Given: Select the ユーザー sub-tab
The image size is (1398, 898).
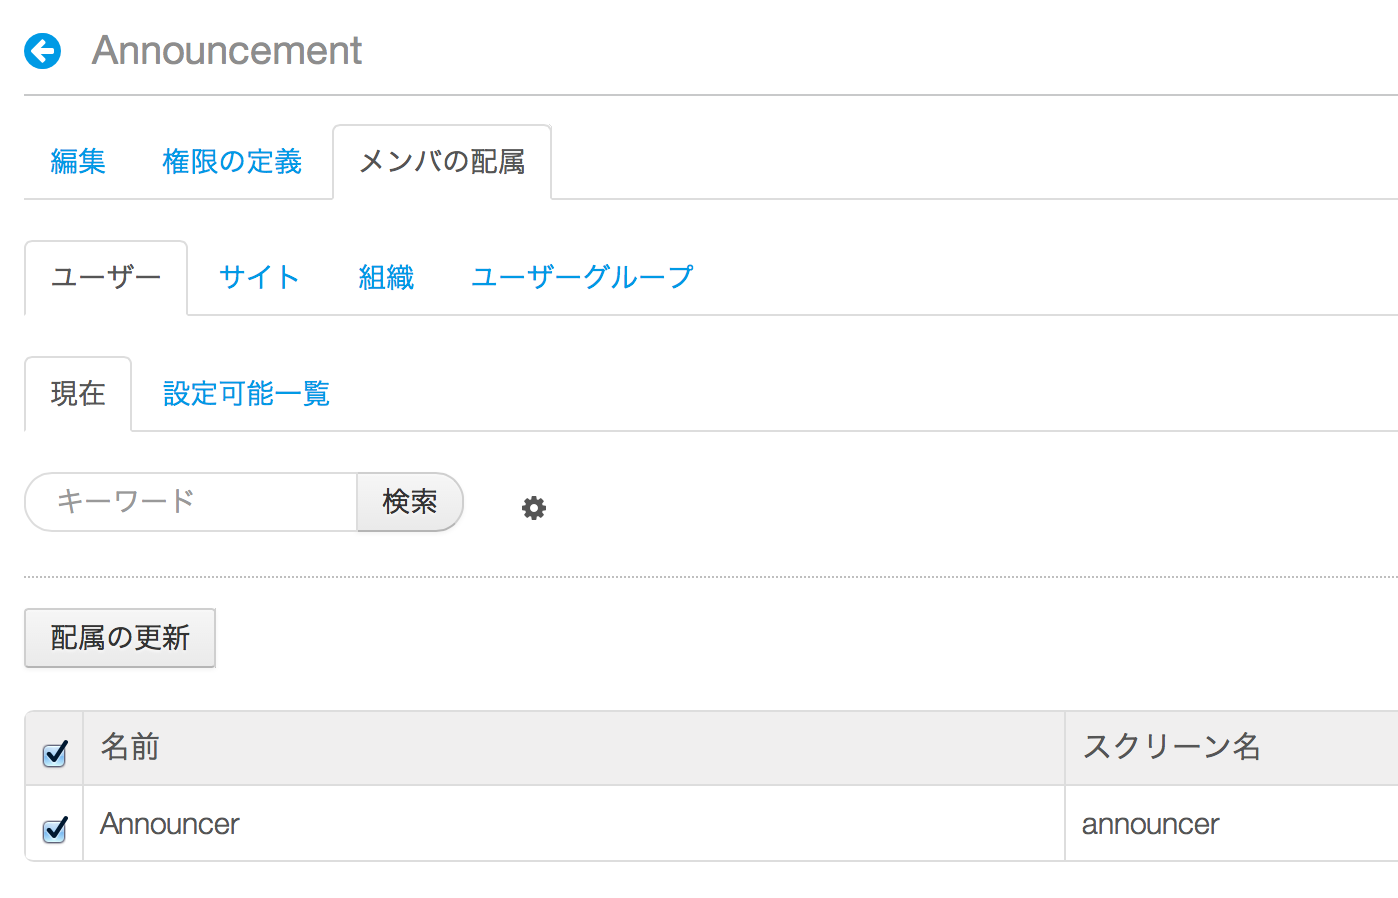Looking at the screenshot, I should coord(106,278).
